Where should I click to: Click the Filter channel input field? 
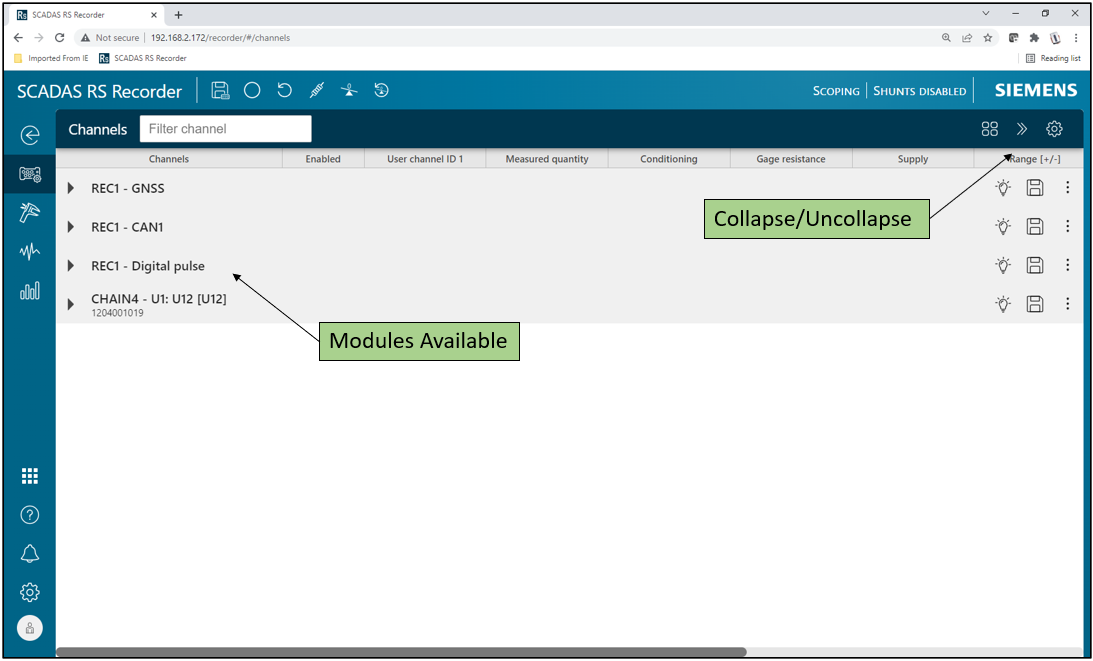pyautogui.click(x=225, y=129)
